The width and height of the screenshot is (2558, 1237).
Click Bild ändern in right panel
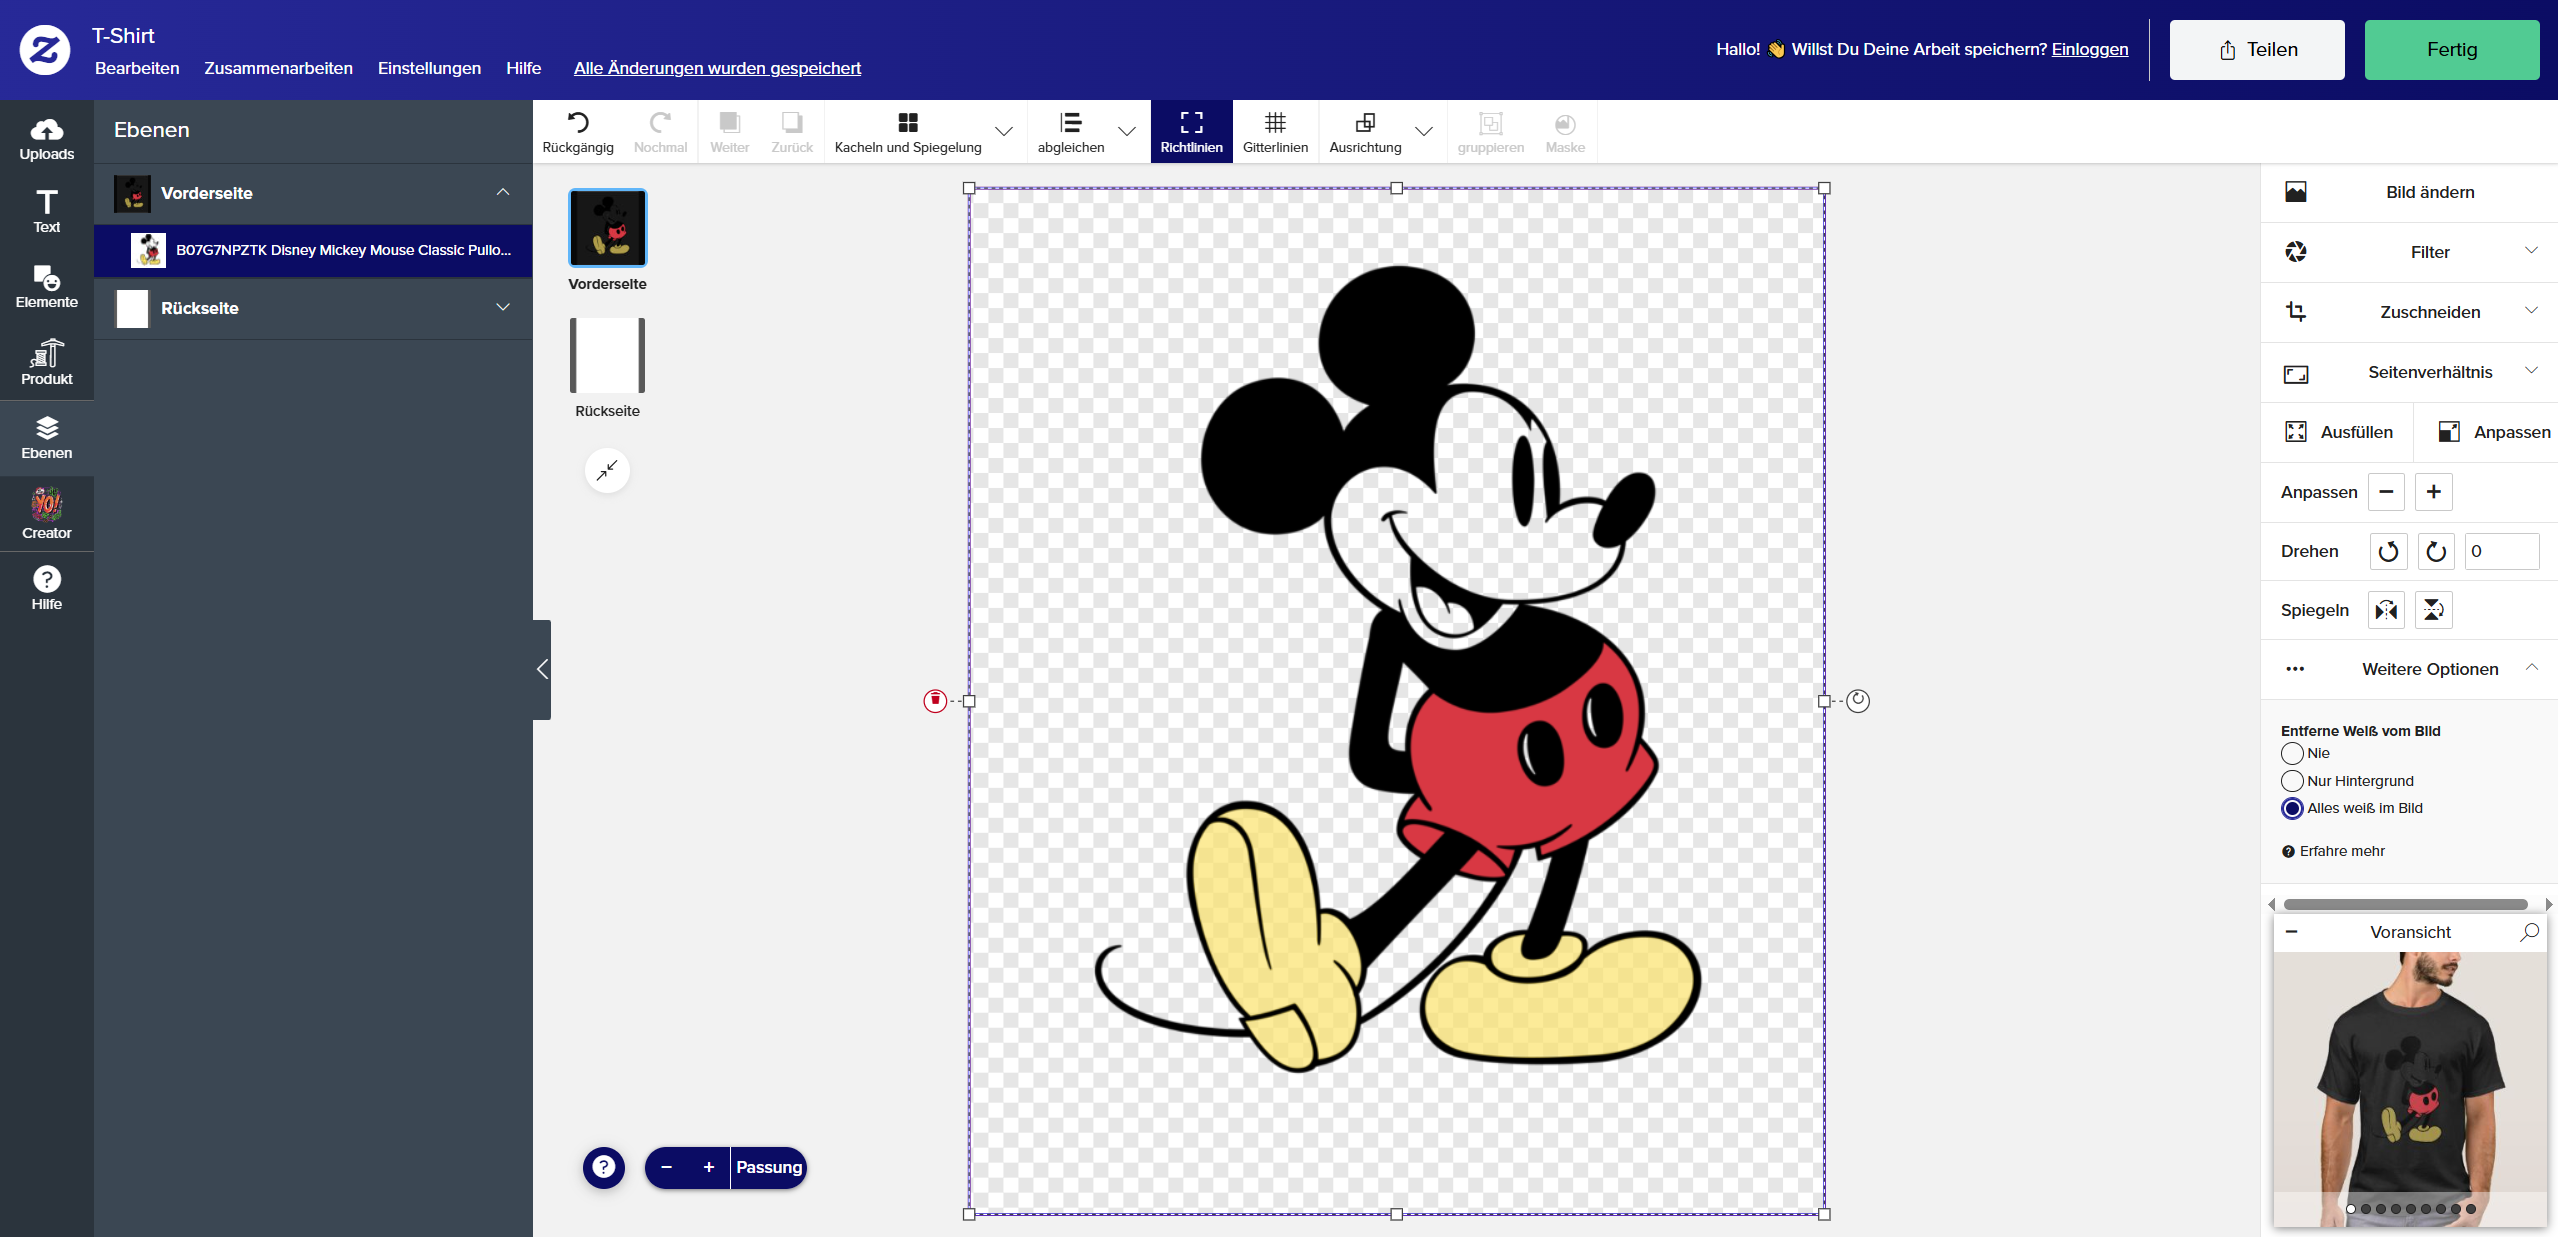point(2410,192)
